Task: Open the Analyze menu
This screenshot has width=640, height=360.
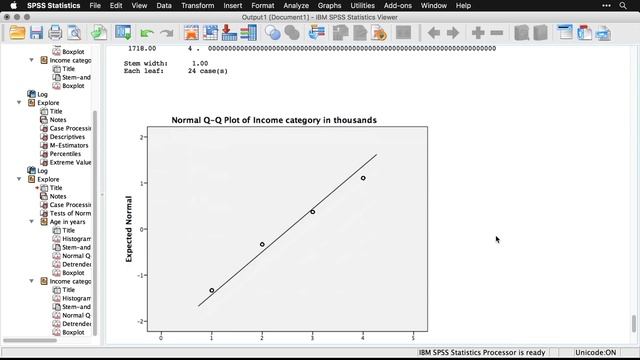Action: click(296, 5)
